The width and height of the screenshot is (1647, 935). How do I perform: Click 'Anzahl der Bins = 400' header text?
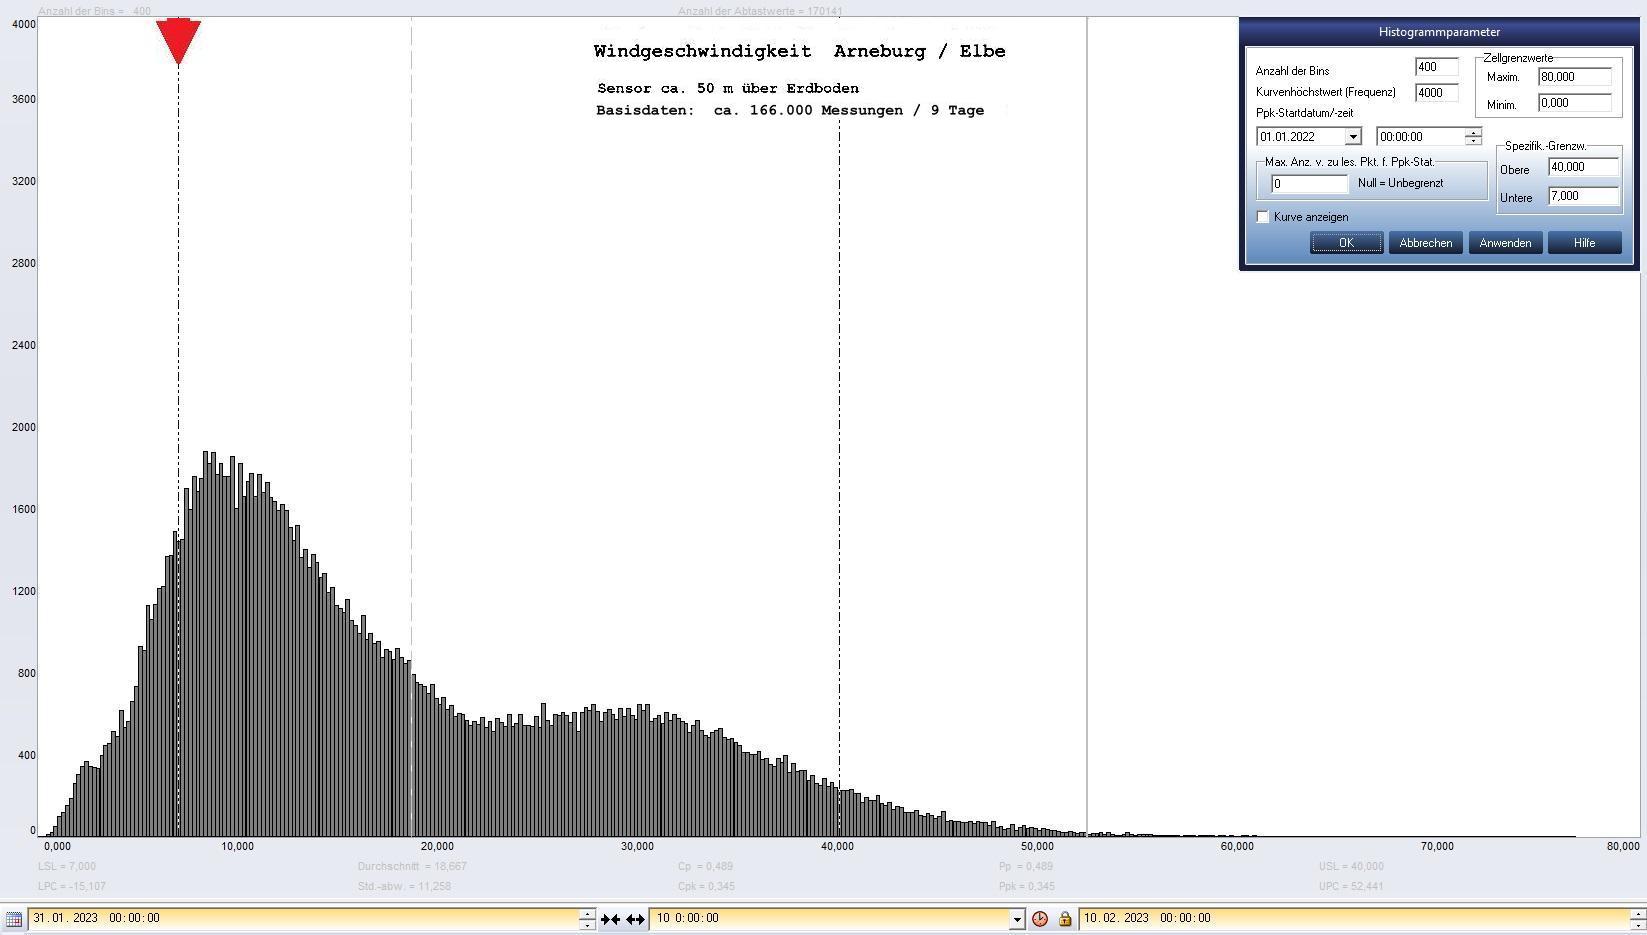click(95, 11)
